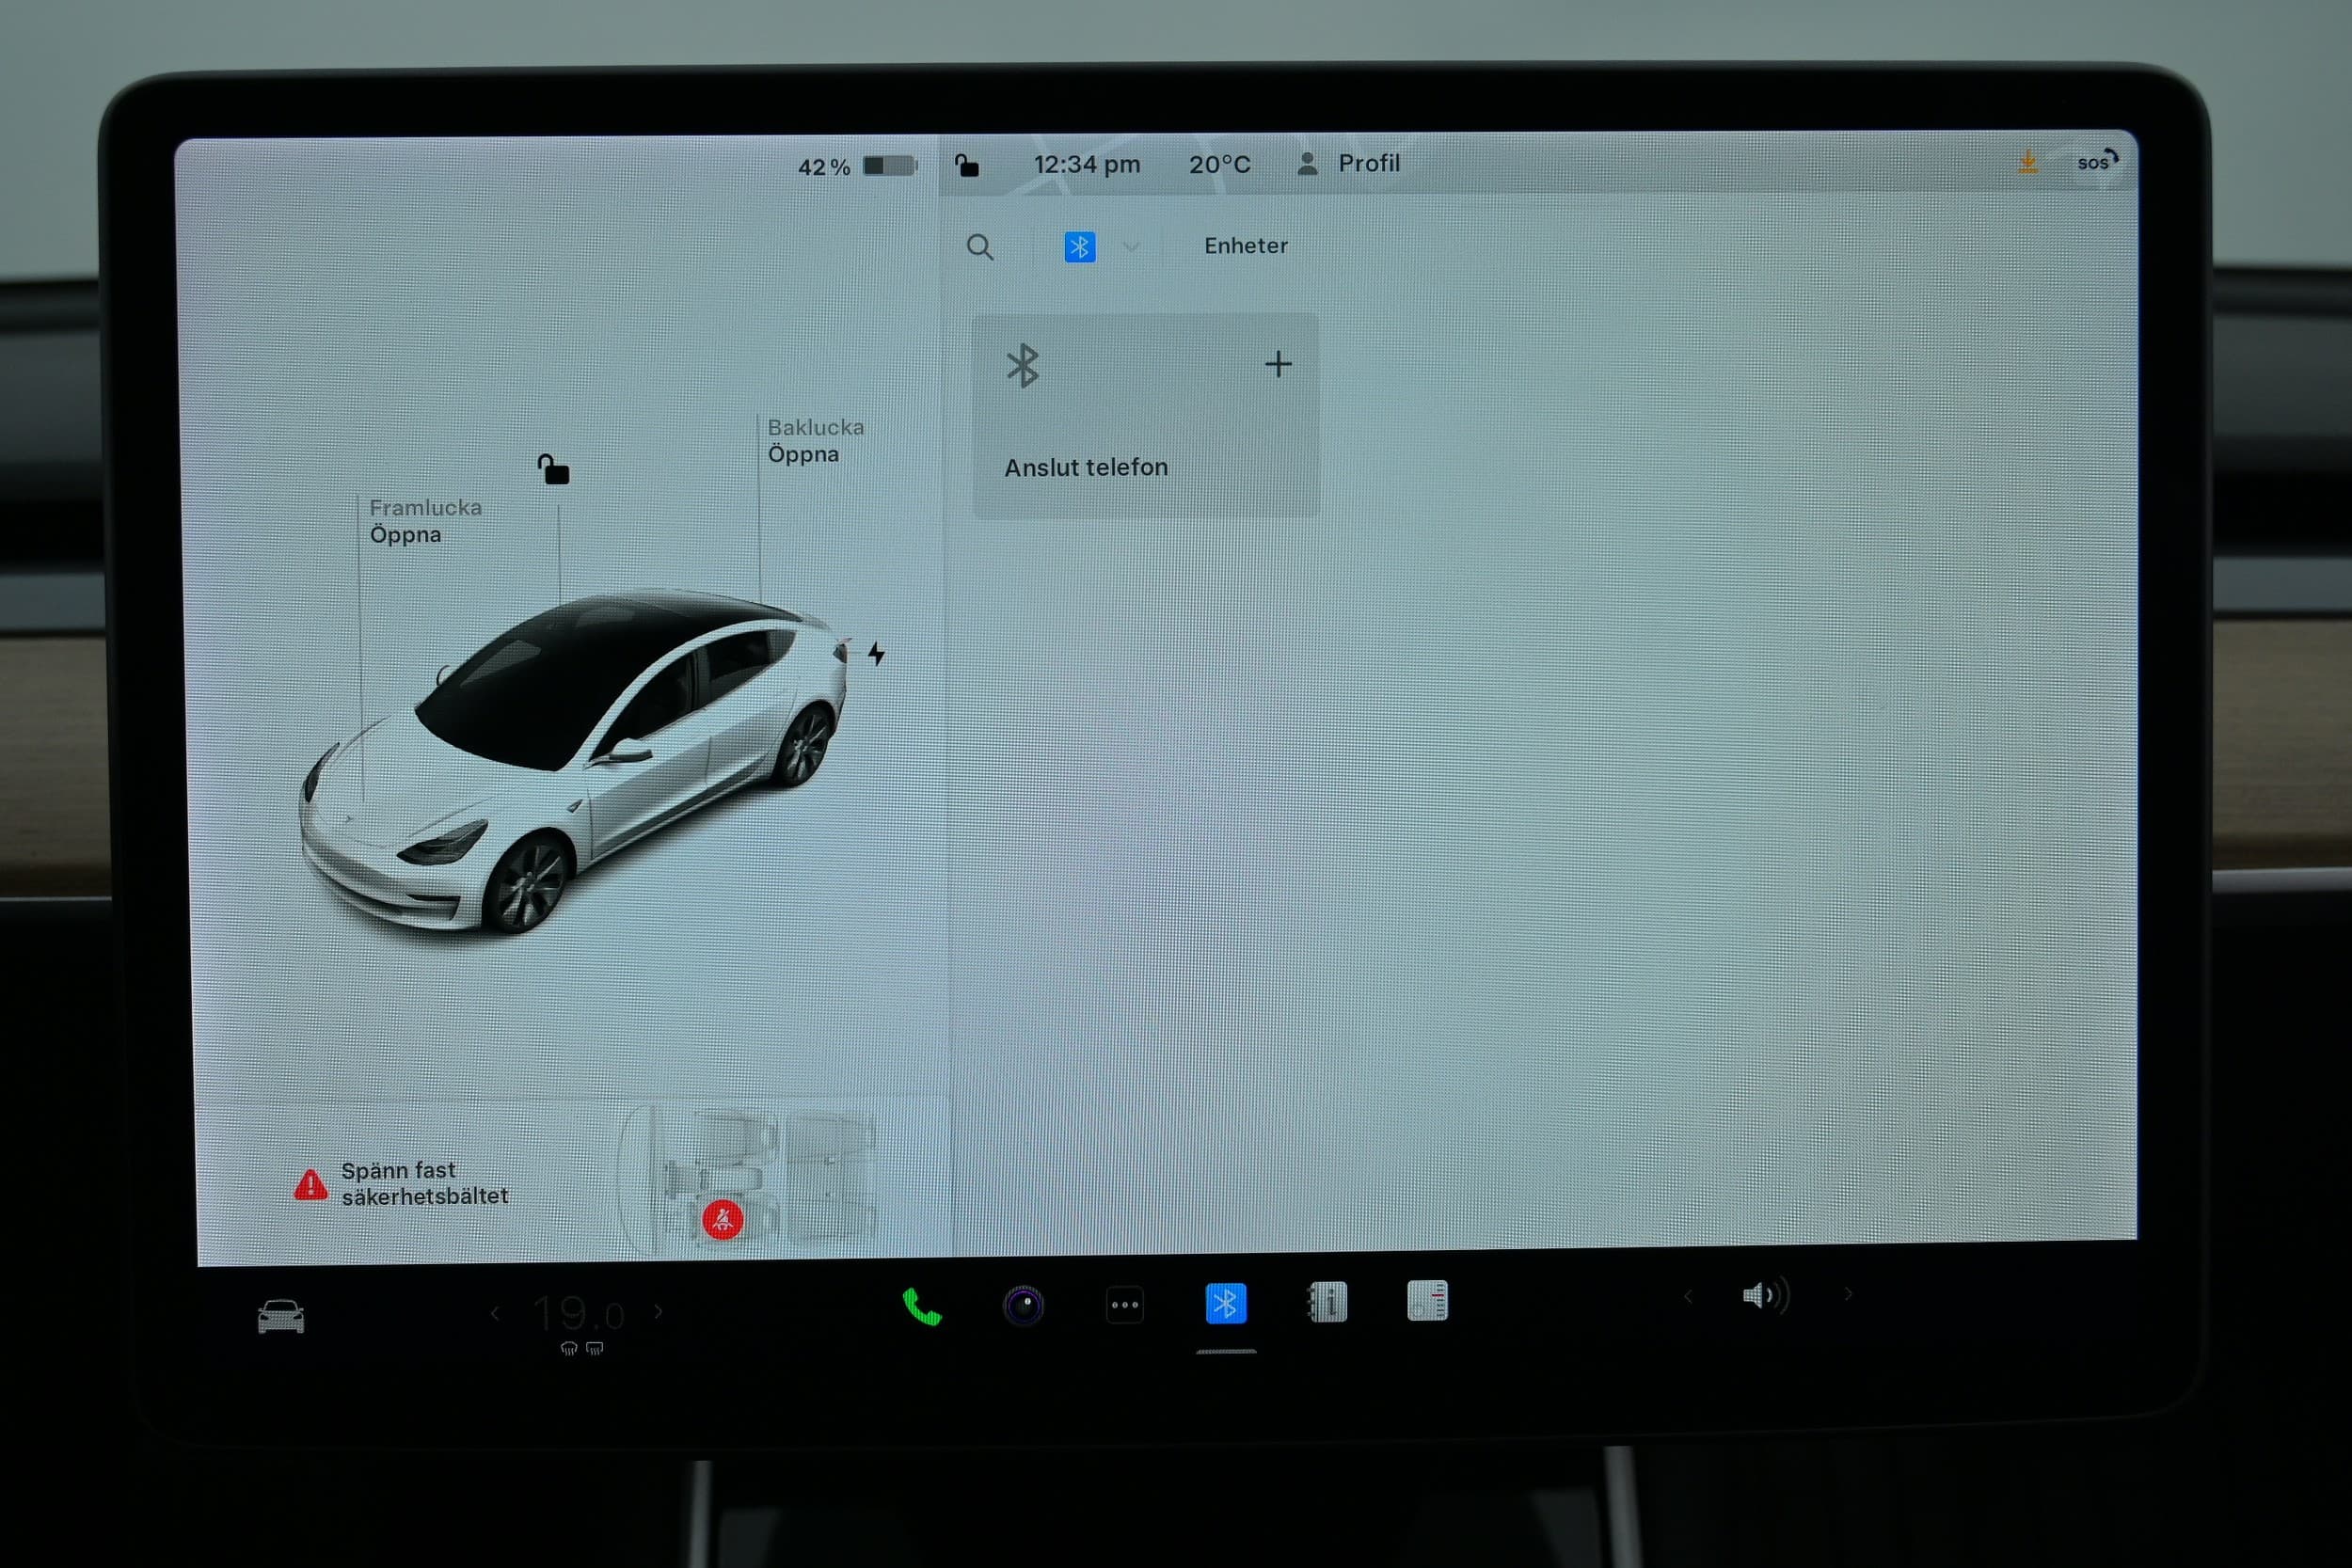
Task: Open vehicle controls via car icon
Action: [281, 1316]
